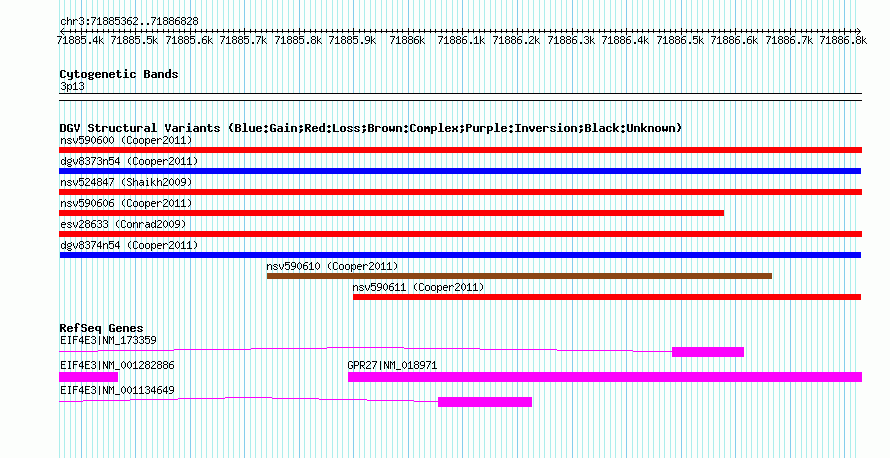Select the brown nsv590610 complex variant bar
890x458 pixels.
tap(519, 276)
